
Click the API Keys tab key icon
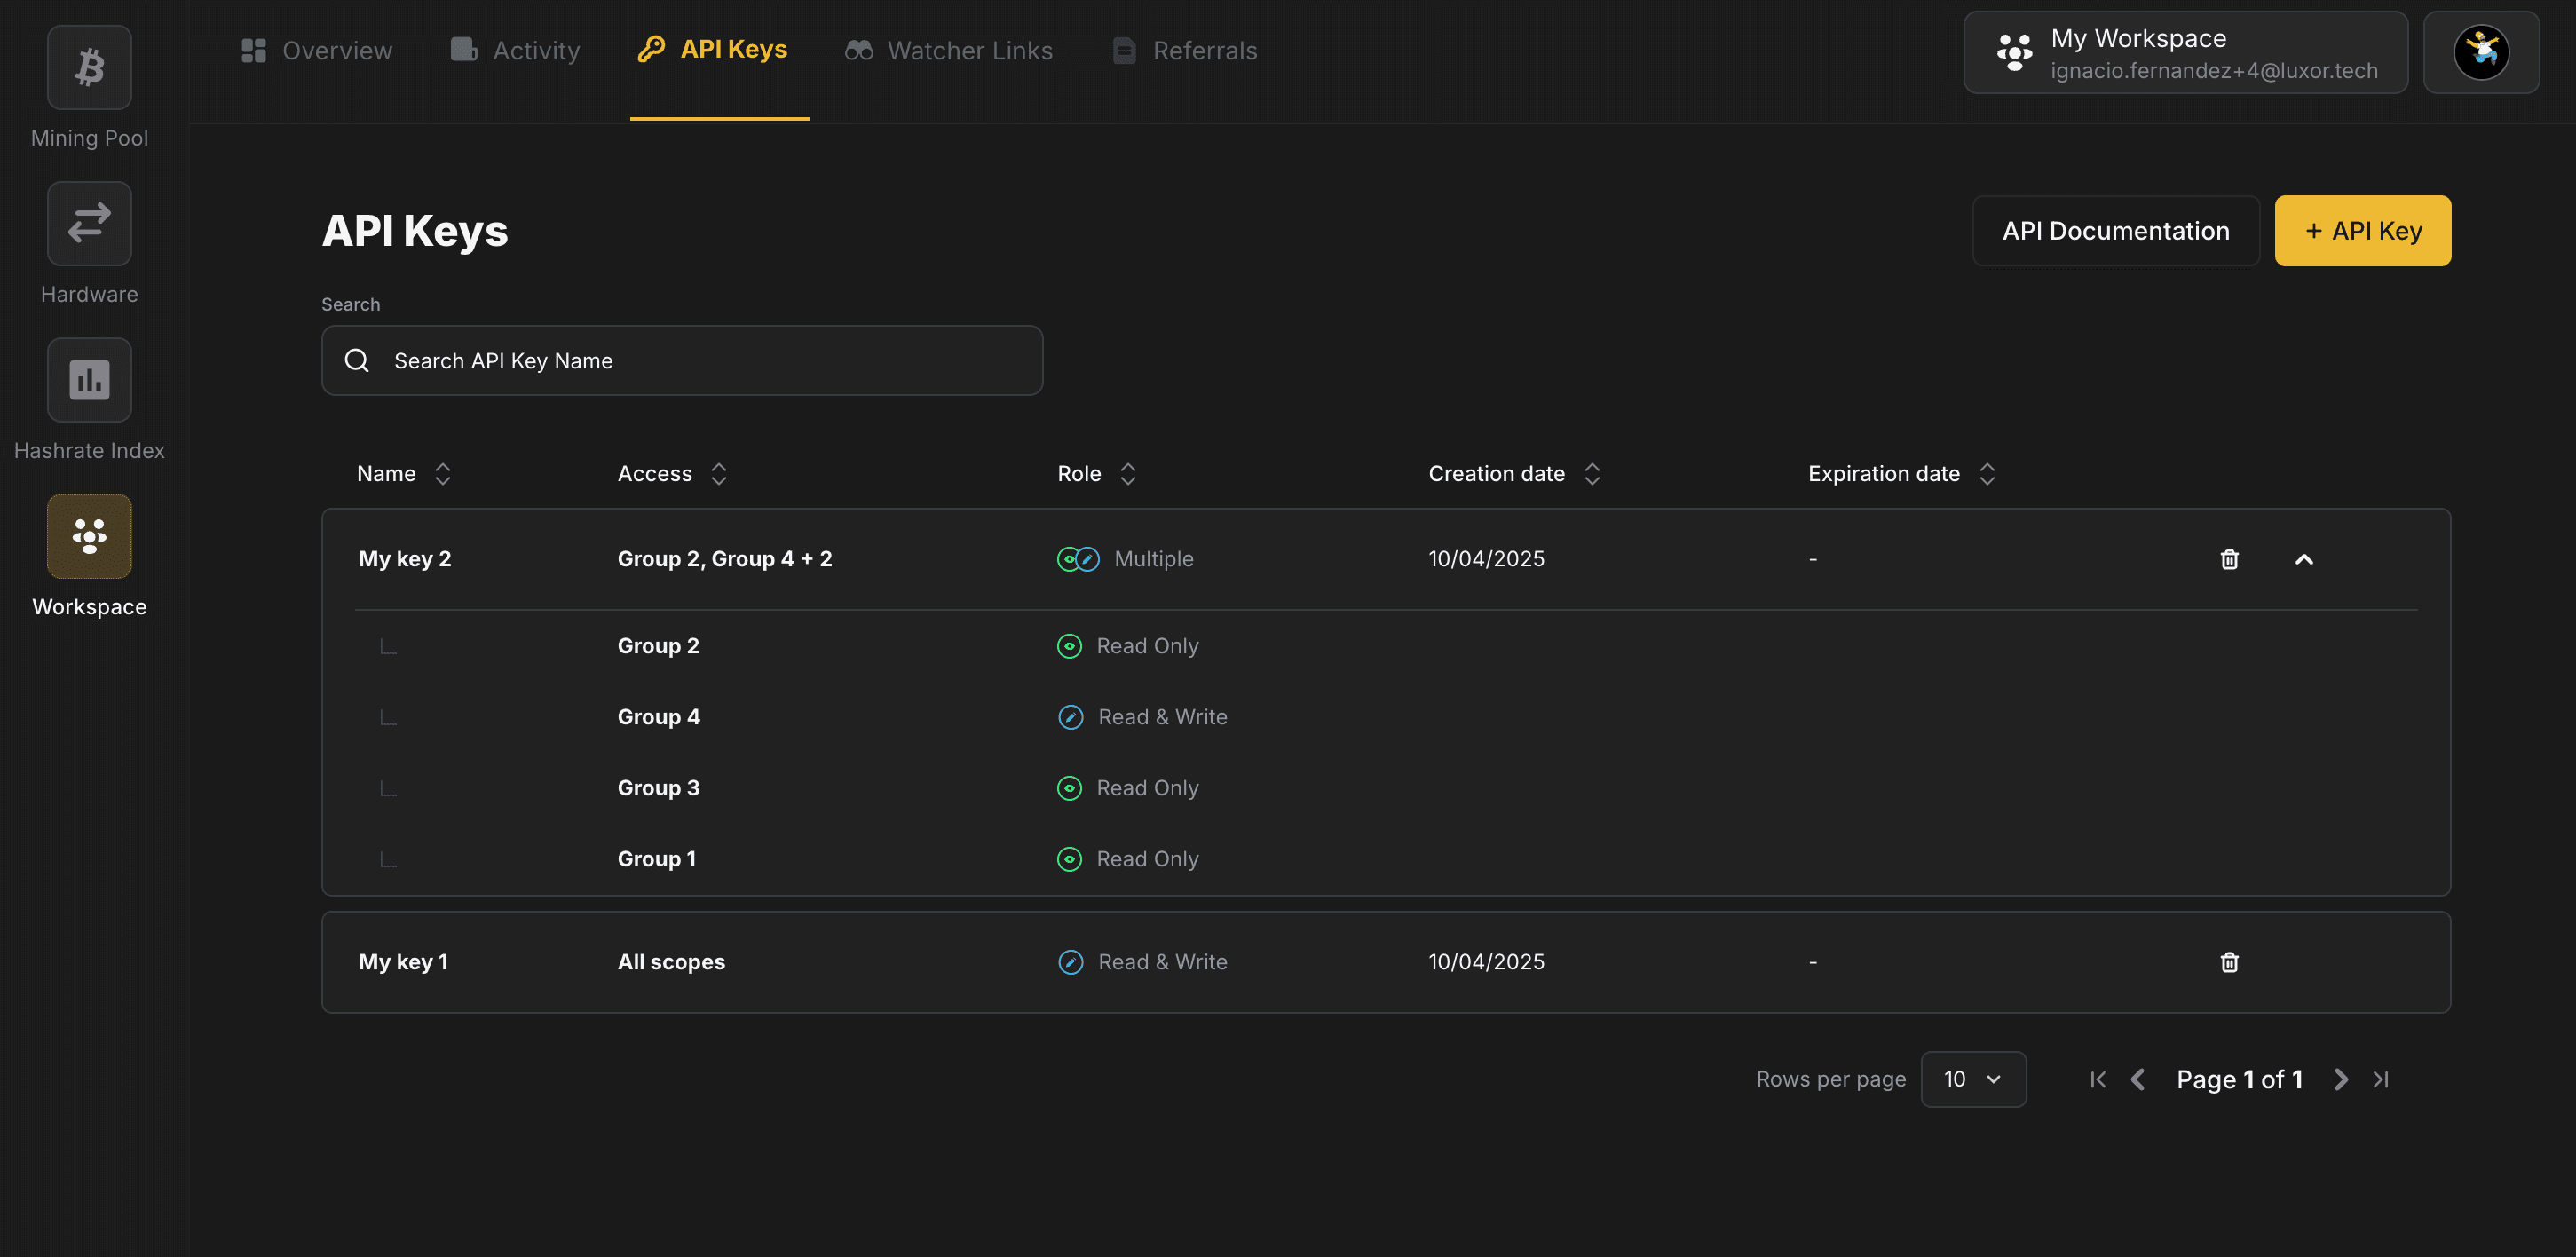pos(651,49)
